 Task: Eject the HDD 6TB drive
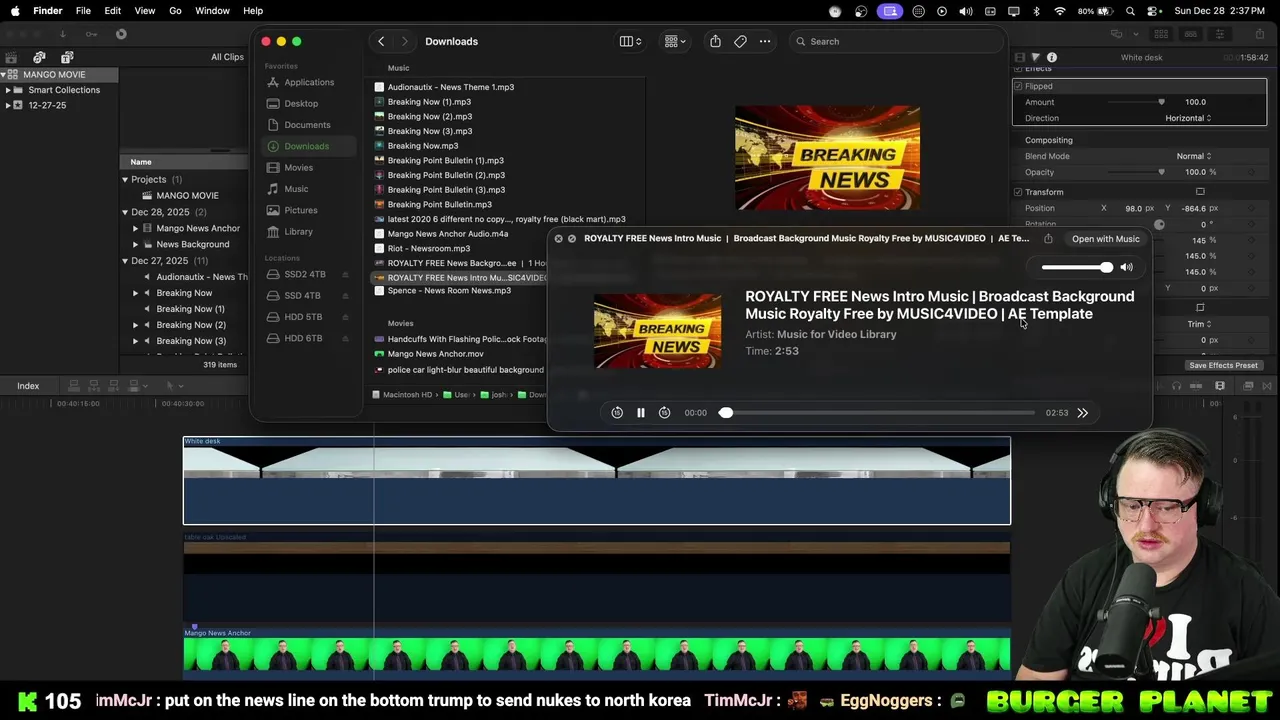tap(346, 338)
